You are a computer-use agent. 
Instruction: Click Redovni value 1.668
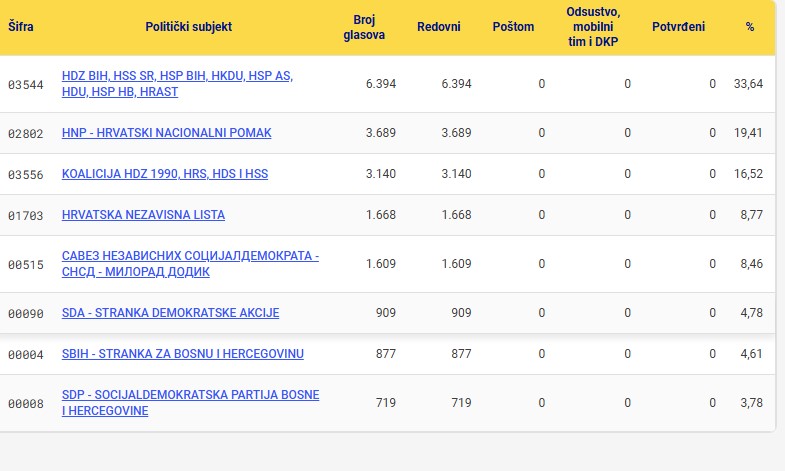click(456, 215)
